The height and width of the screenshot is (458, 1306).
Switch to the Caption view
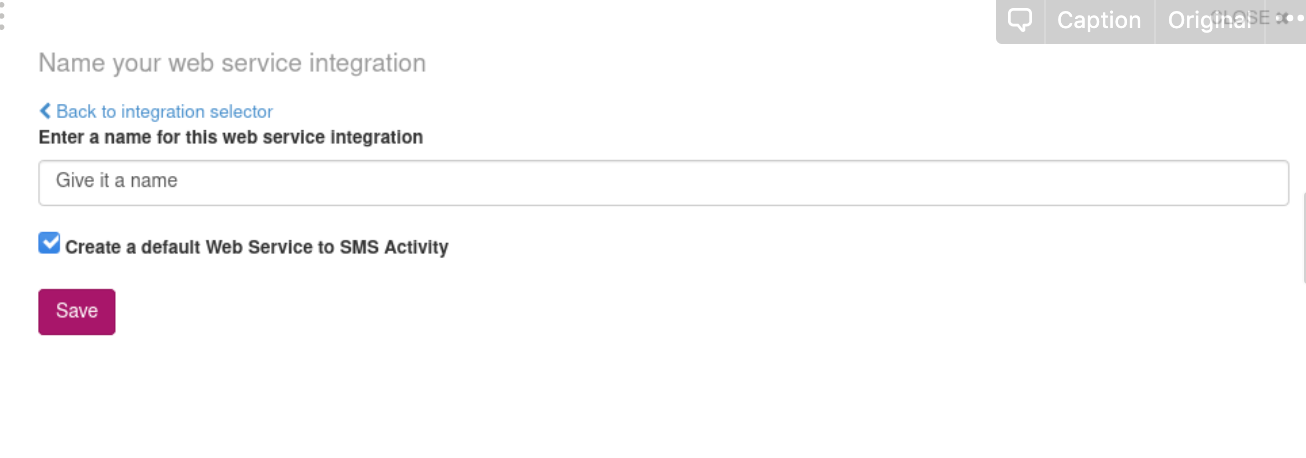[1099, 20]
